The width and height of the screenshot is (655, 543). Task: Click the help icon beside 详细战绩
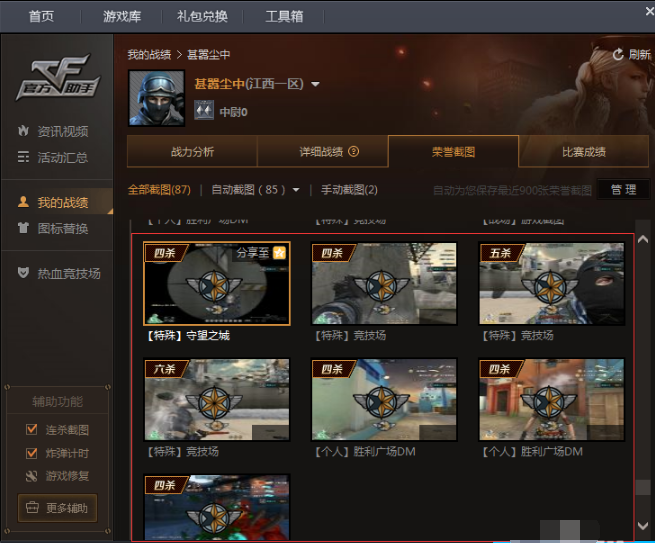point(353,152)
